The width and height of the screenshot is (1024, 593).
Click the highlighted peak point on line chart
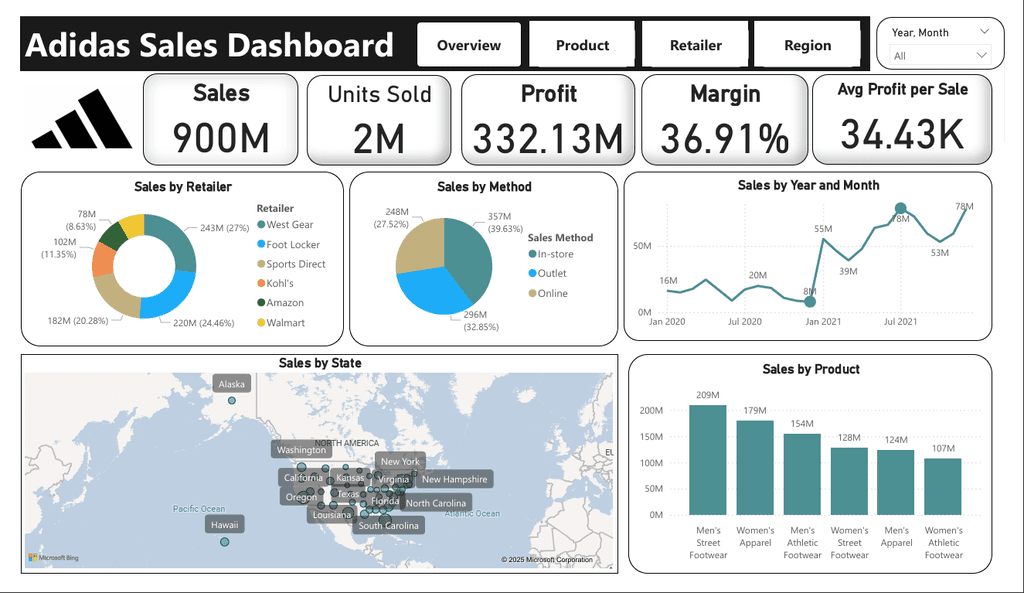tap(901, 208)
